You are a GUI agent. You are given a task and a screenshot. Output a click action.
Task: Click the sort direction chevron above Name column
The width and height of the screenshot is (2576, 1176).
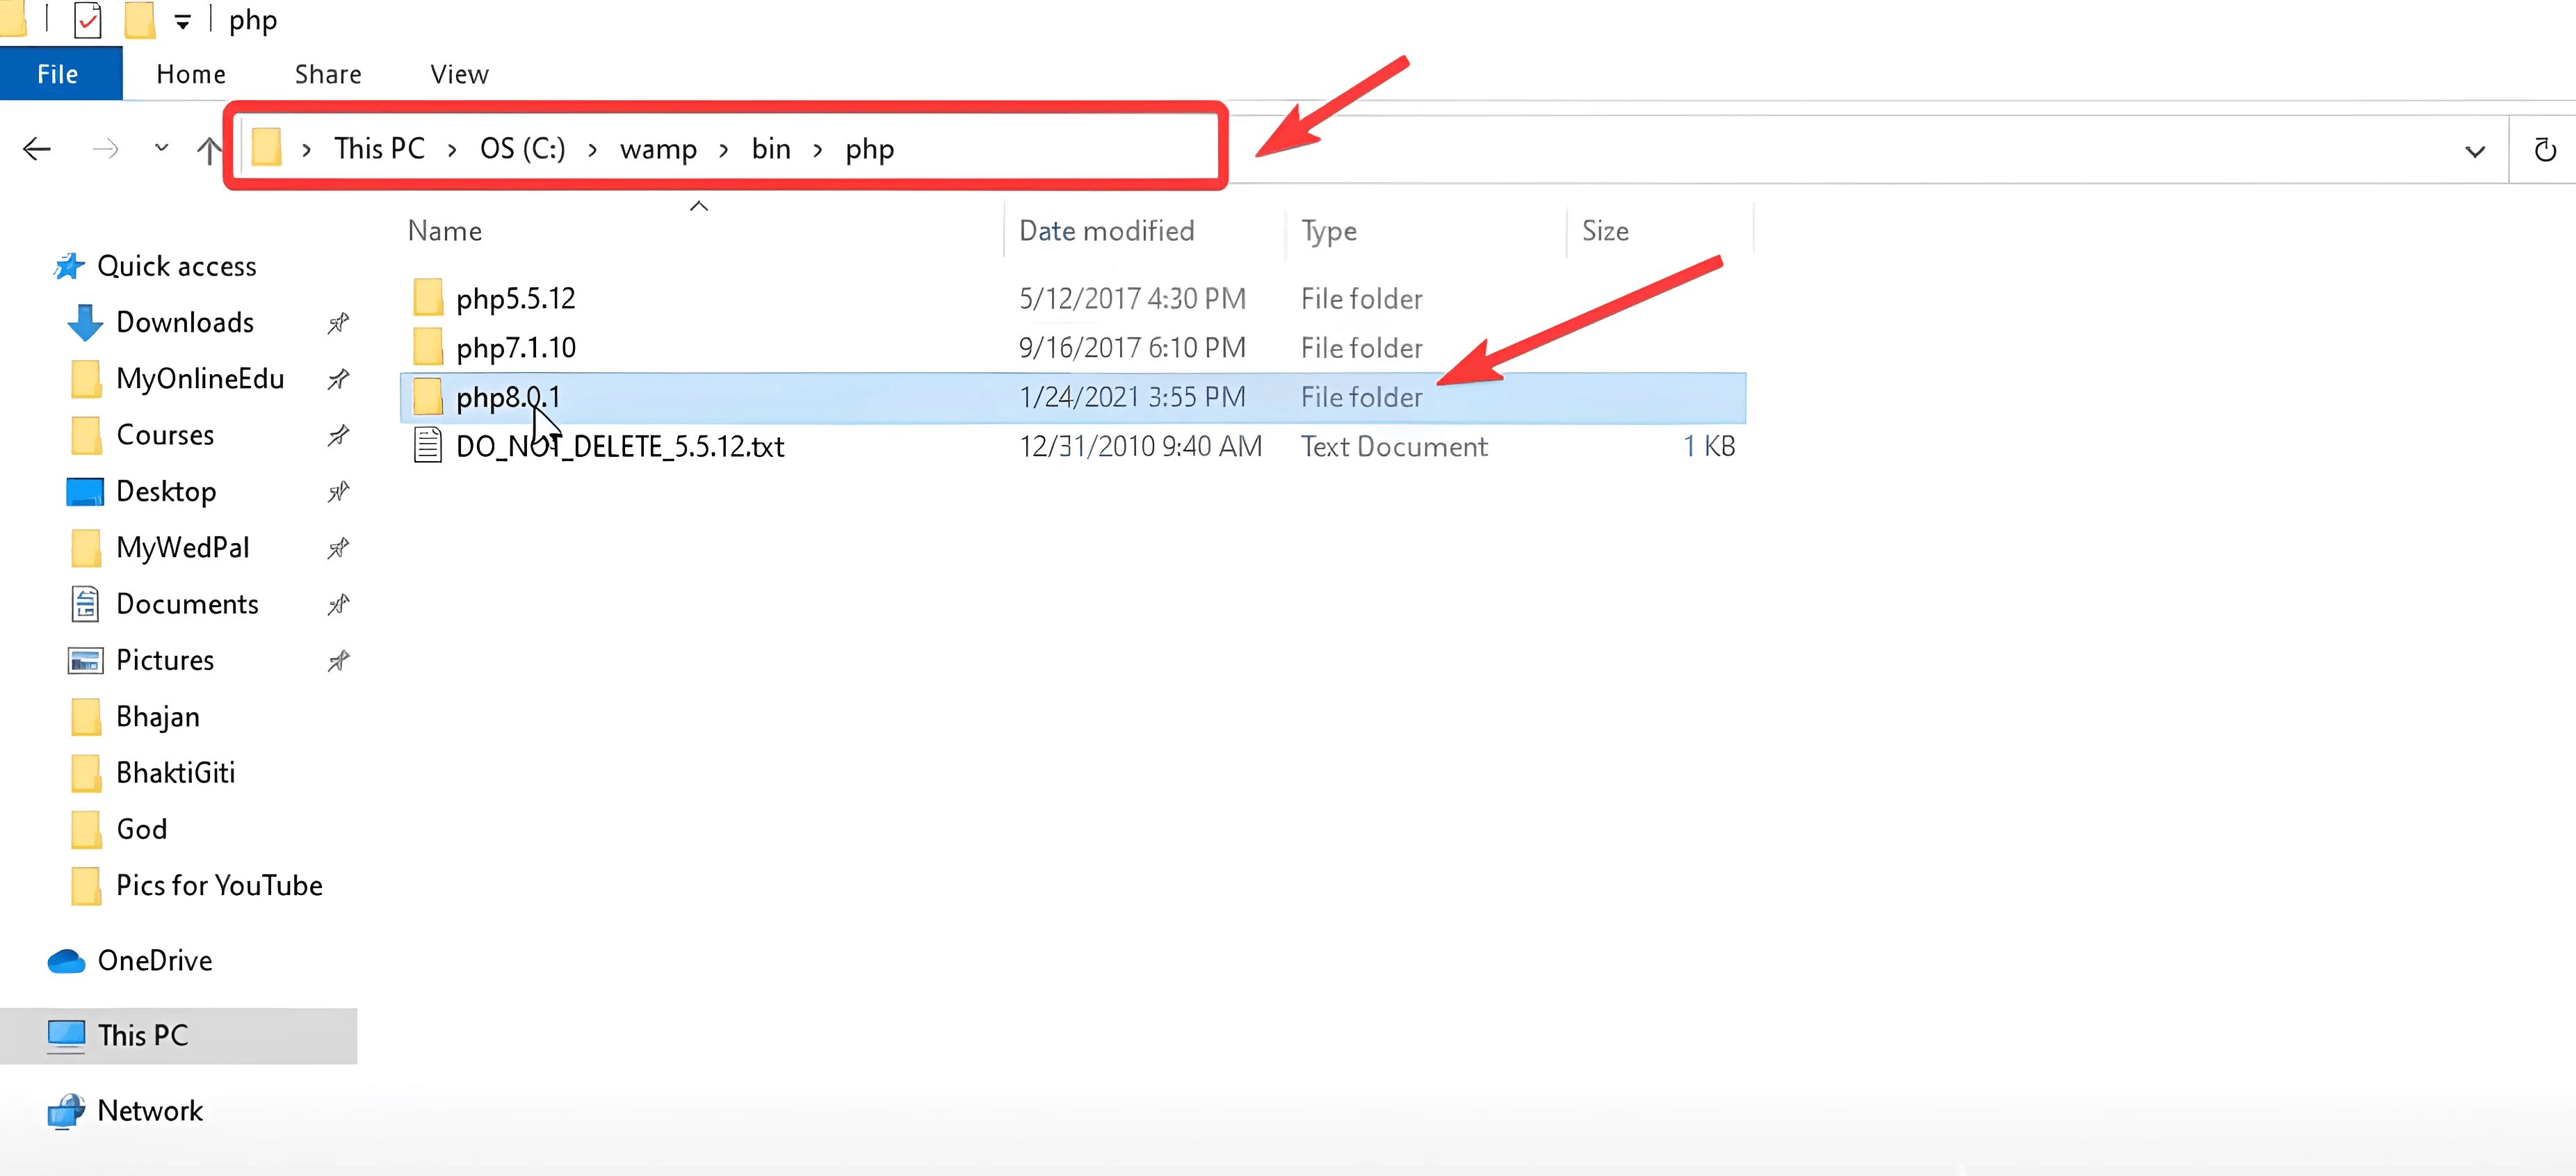tap(698, 206)
